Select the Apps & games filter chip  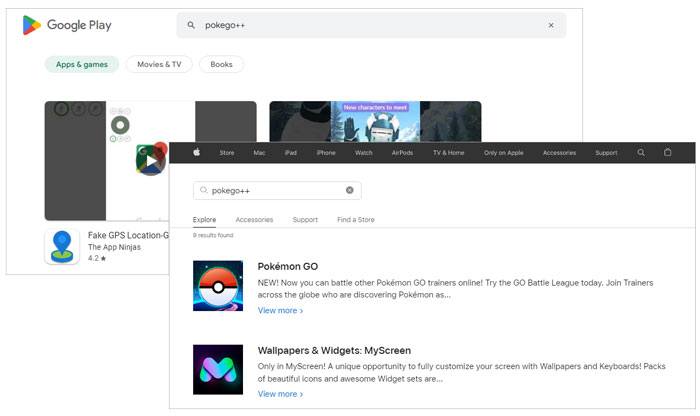[82, 64]
